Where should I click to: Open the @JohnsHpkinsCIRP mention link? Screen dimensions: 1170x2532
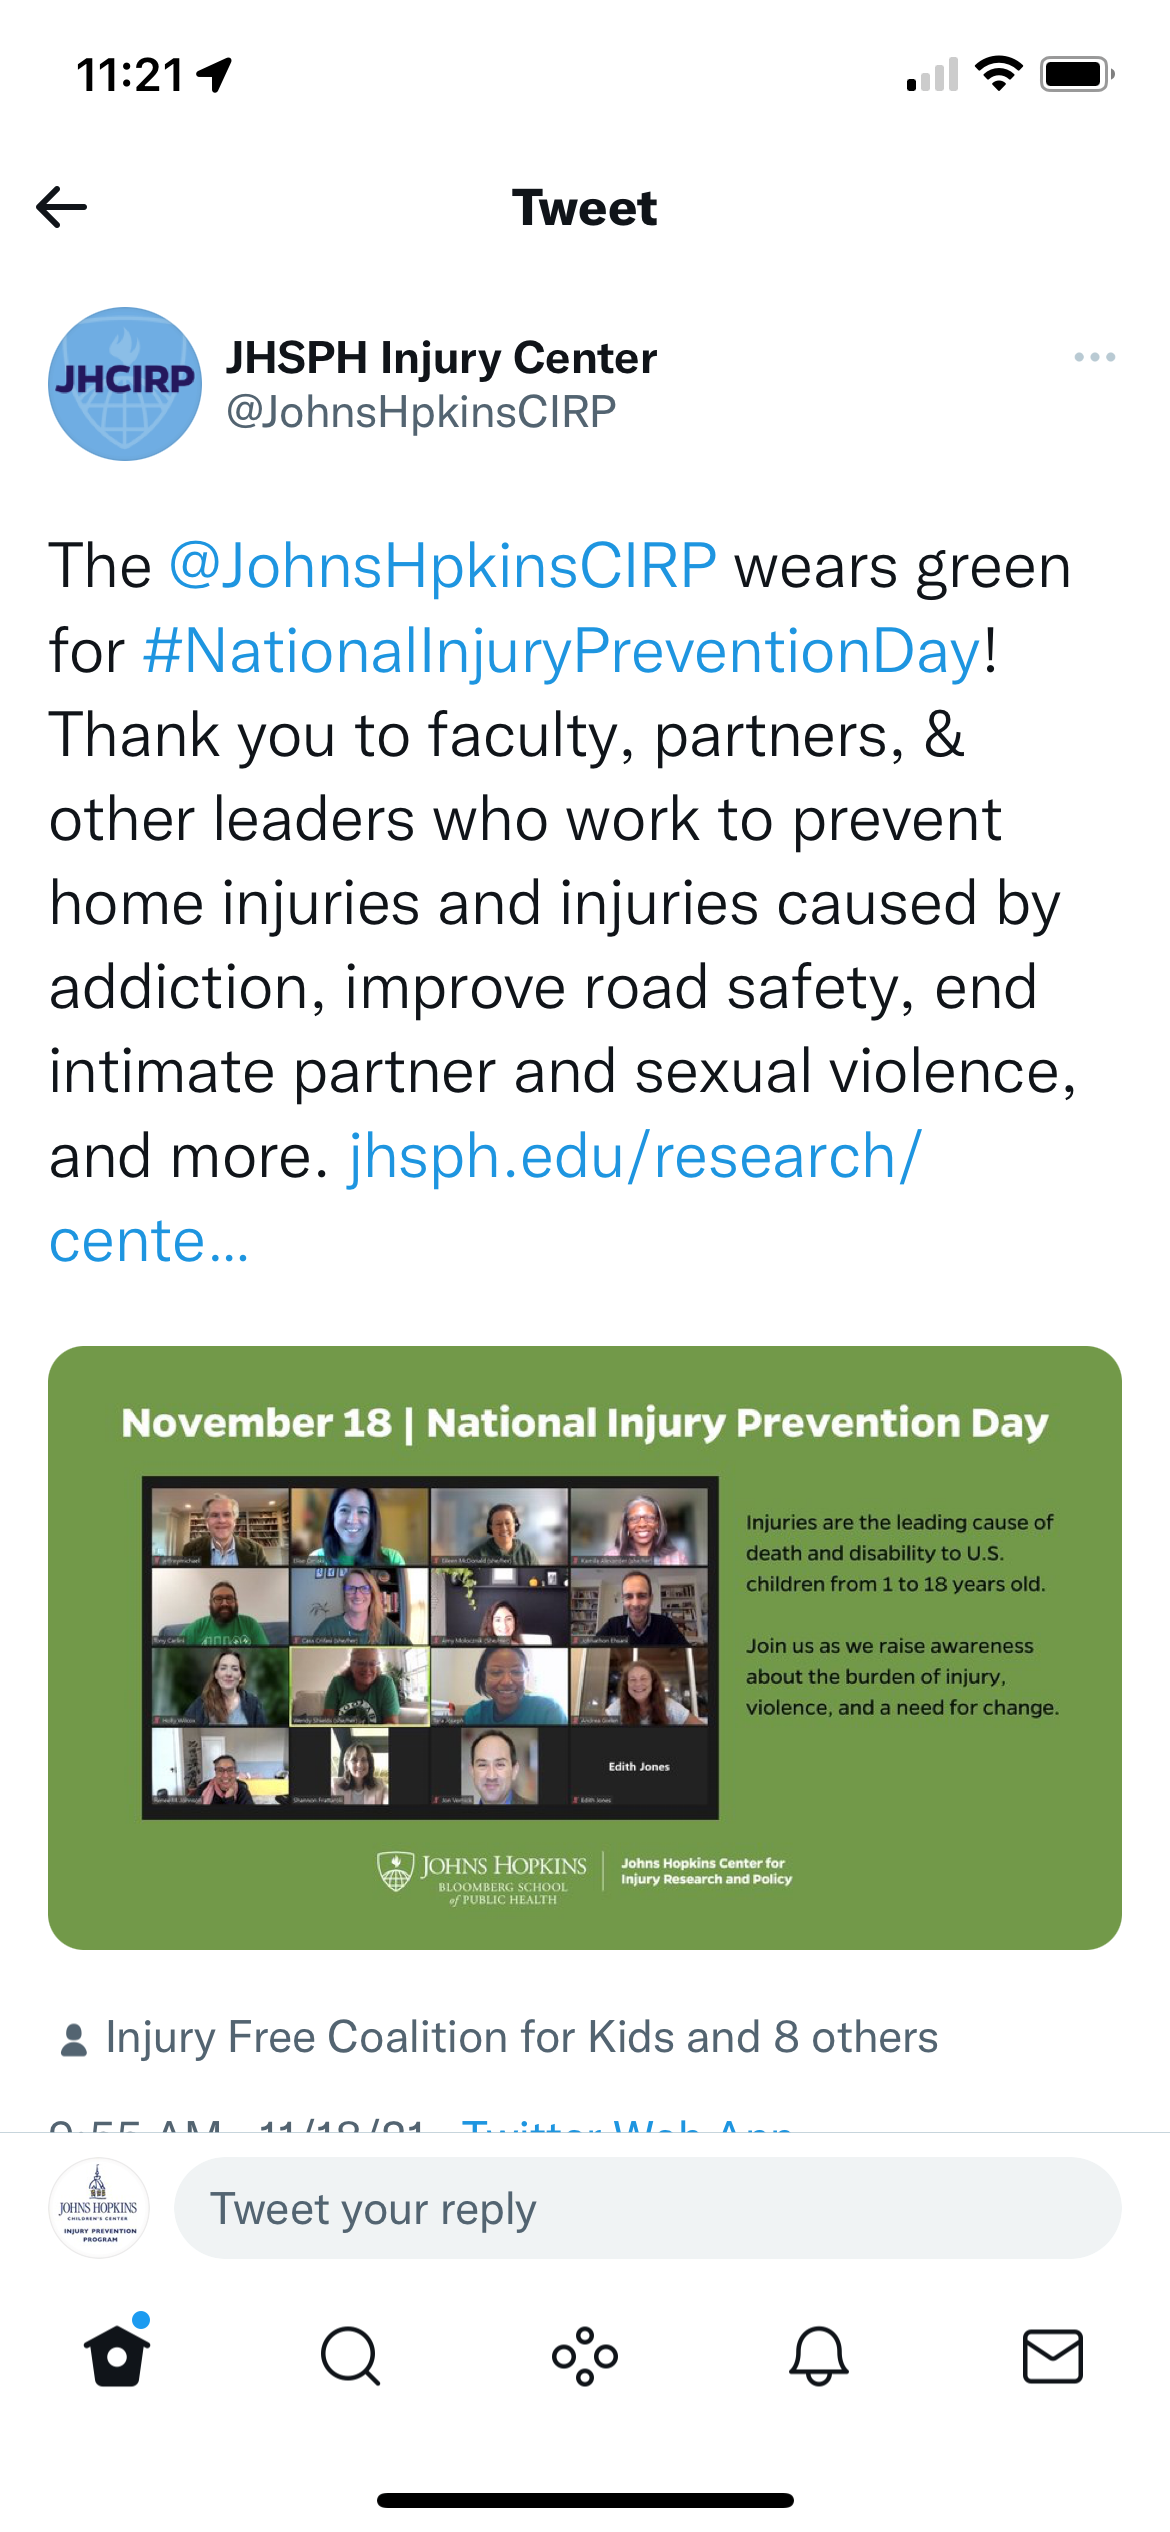(x=443, y=566)
